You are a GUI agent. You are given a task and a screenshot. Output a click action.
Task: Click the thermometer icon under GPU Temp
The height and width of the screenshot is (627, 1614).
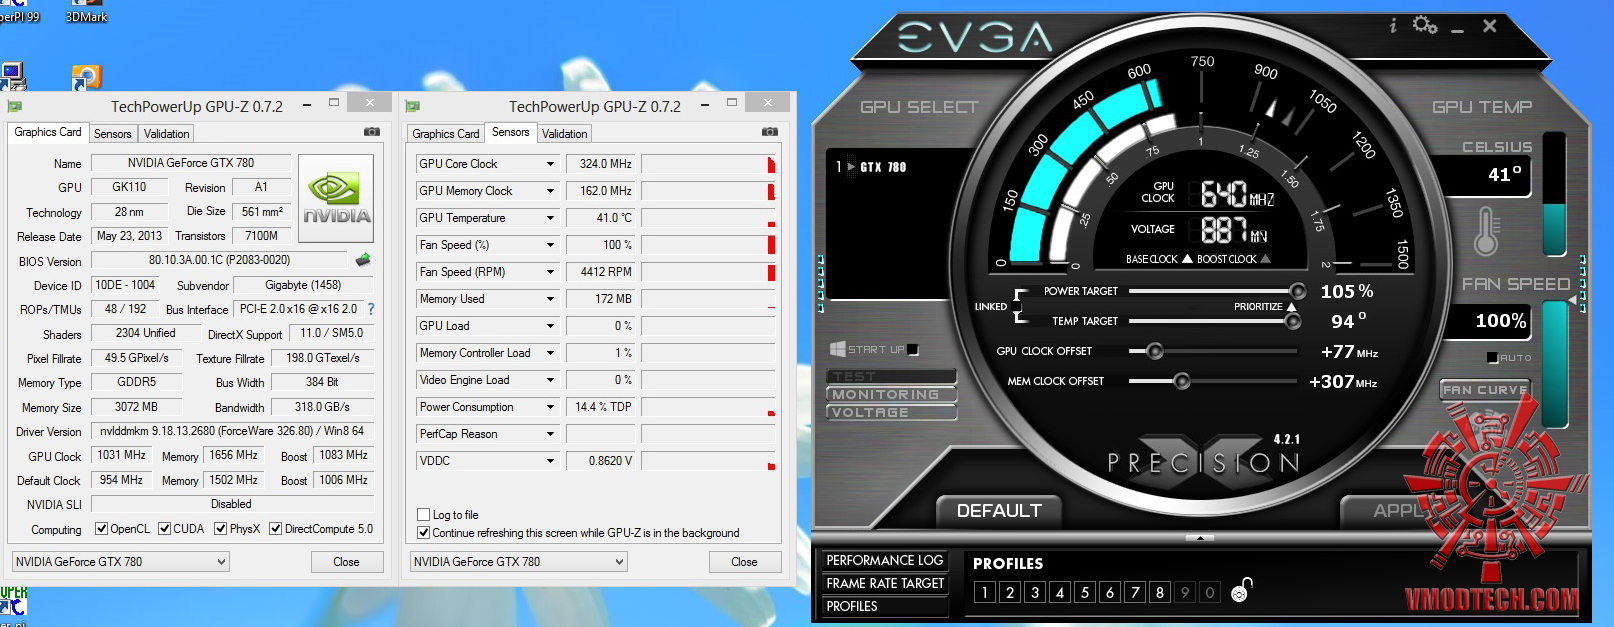point(1486,231)
